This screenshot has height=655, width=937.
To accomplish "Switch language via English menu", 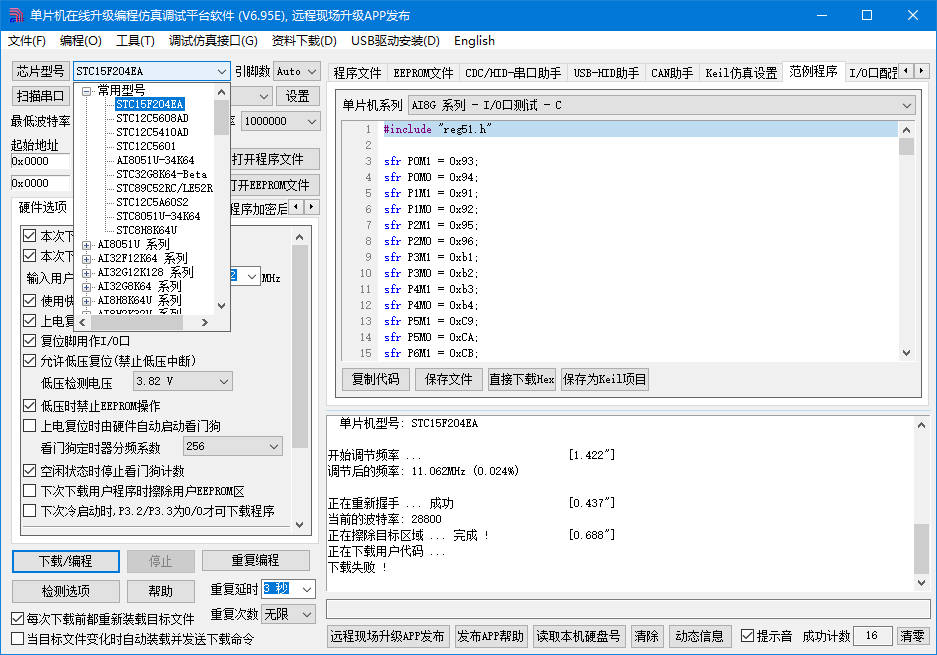I will [x=474, y=41].
